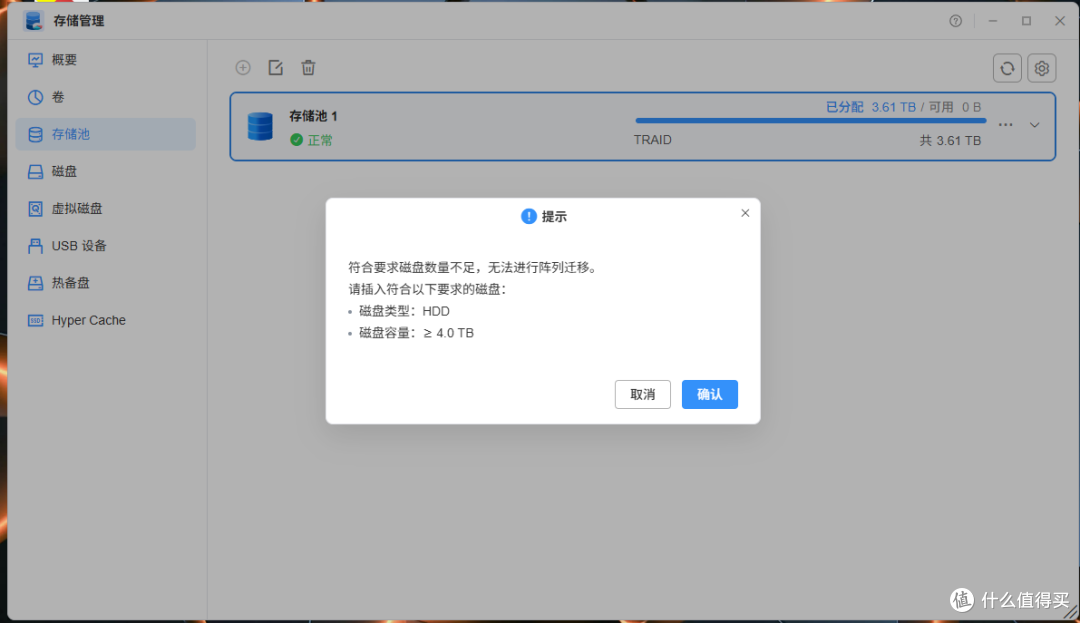The width and height of the screenshot is (1080, 623).
Task: Open more options for 存储池 1
Action: coord(1006,125)
